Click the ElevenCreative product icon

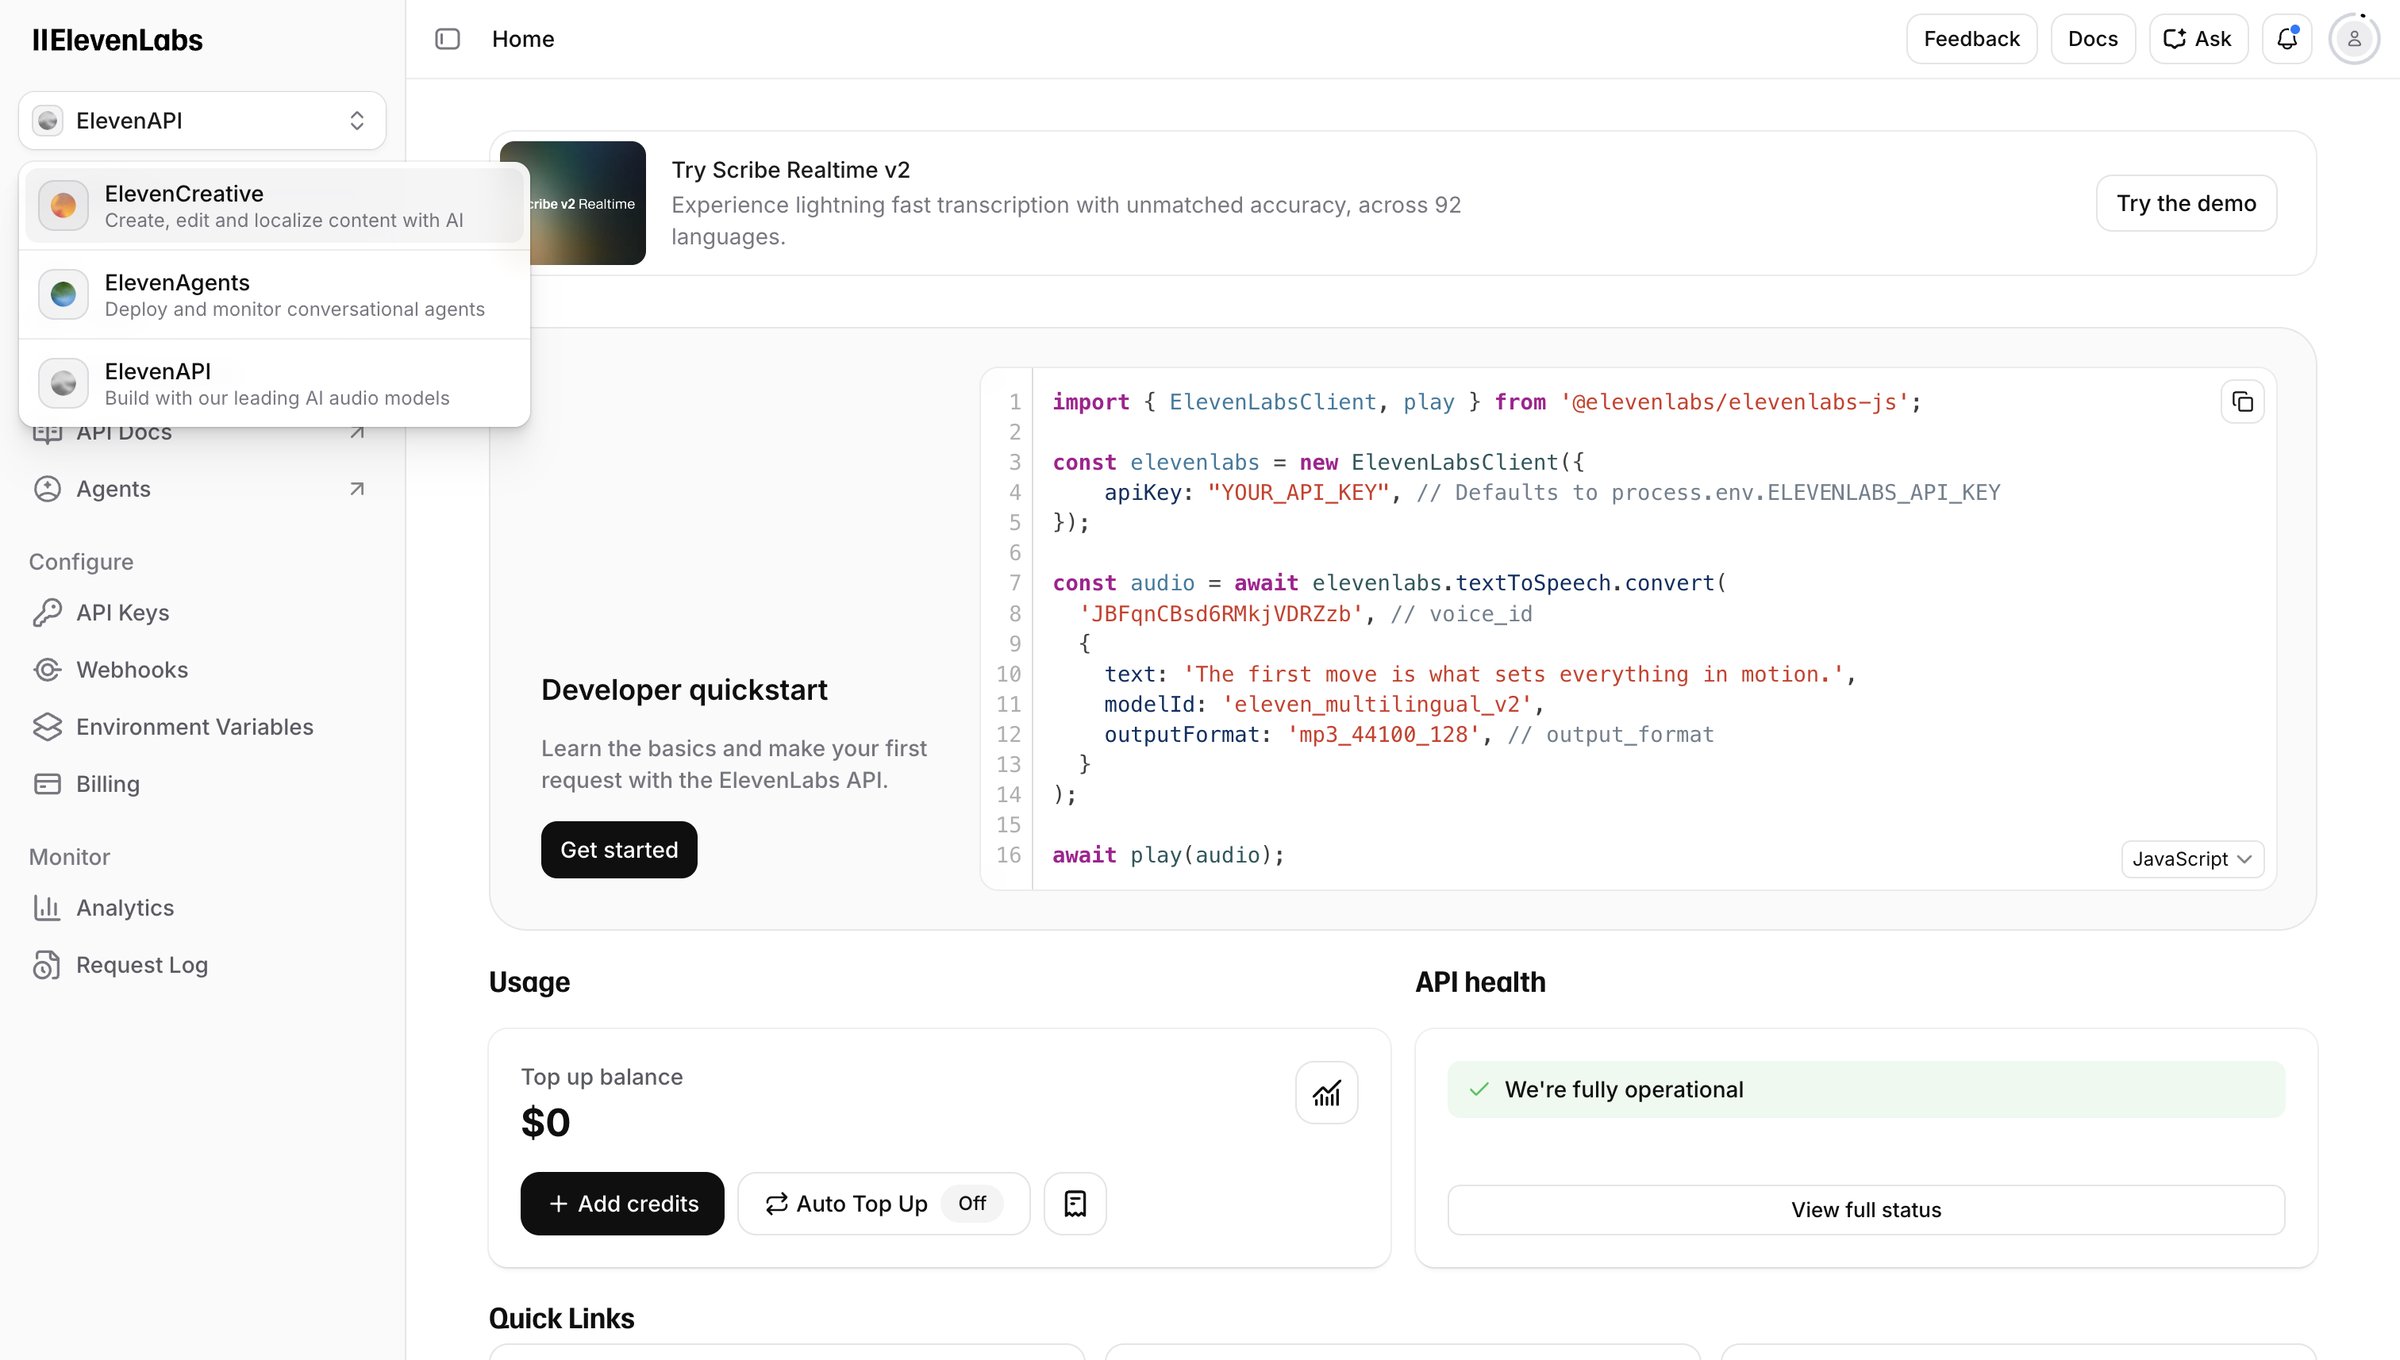point(63,206)
